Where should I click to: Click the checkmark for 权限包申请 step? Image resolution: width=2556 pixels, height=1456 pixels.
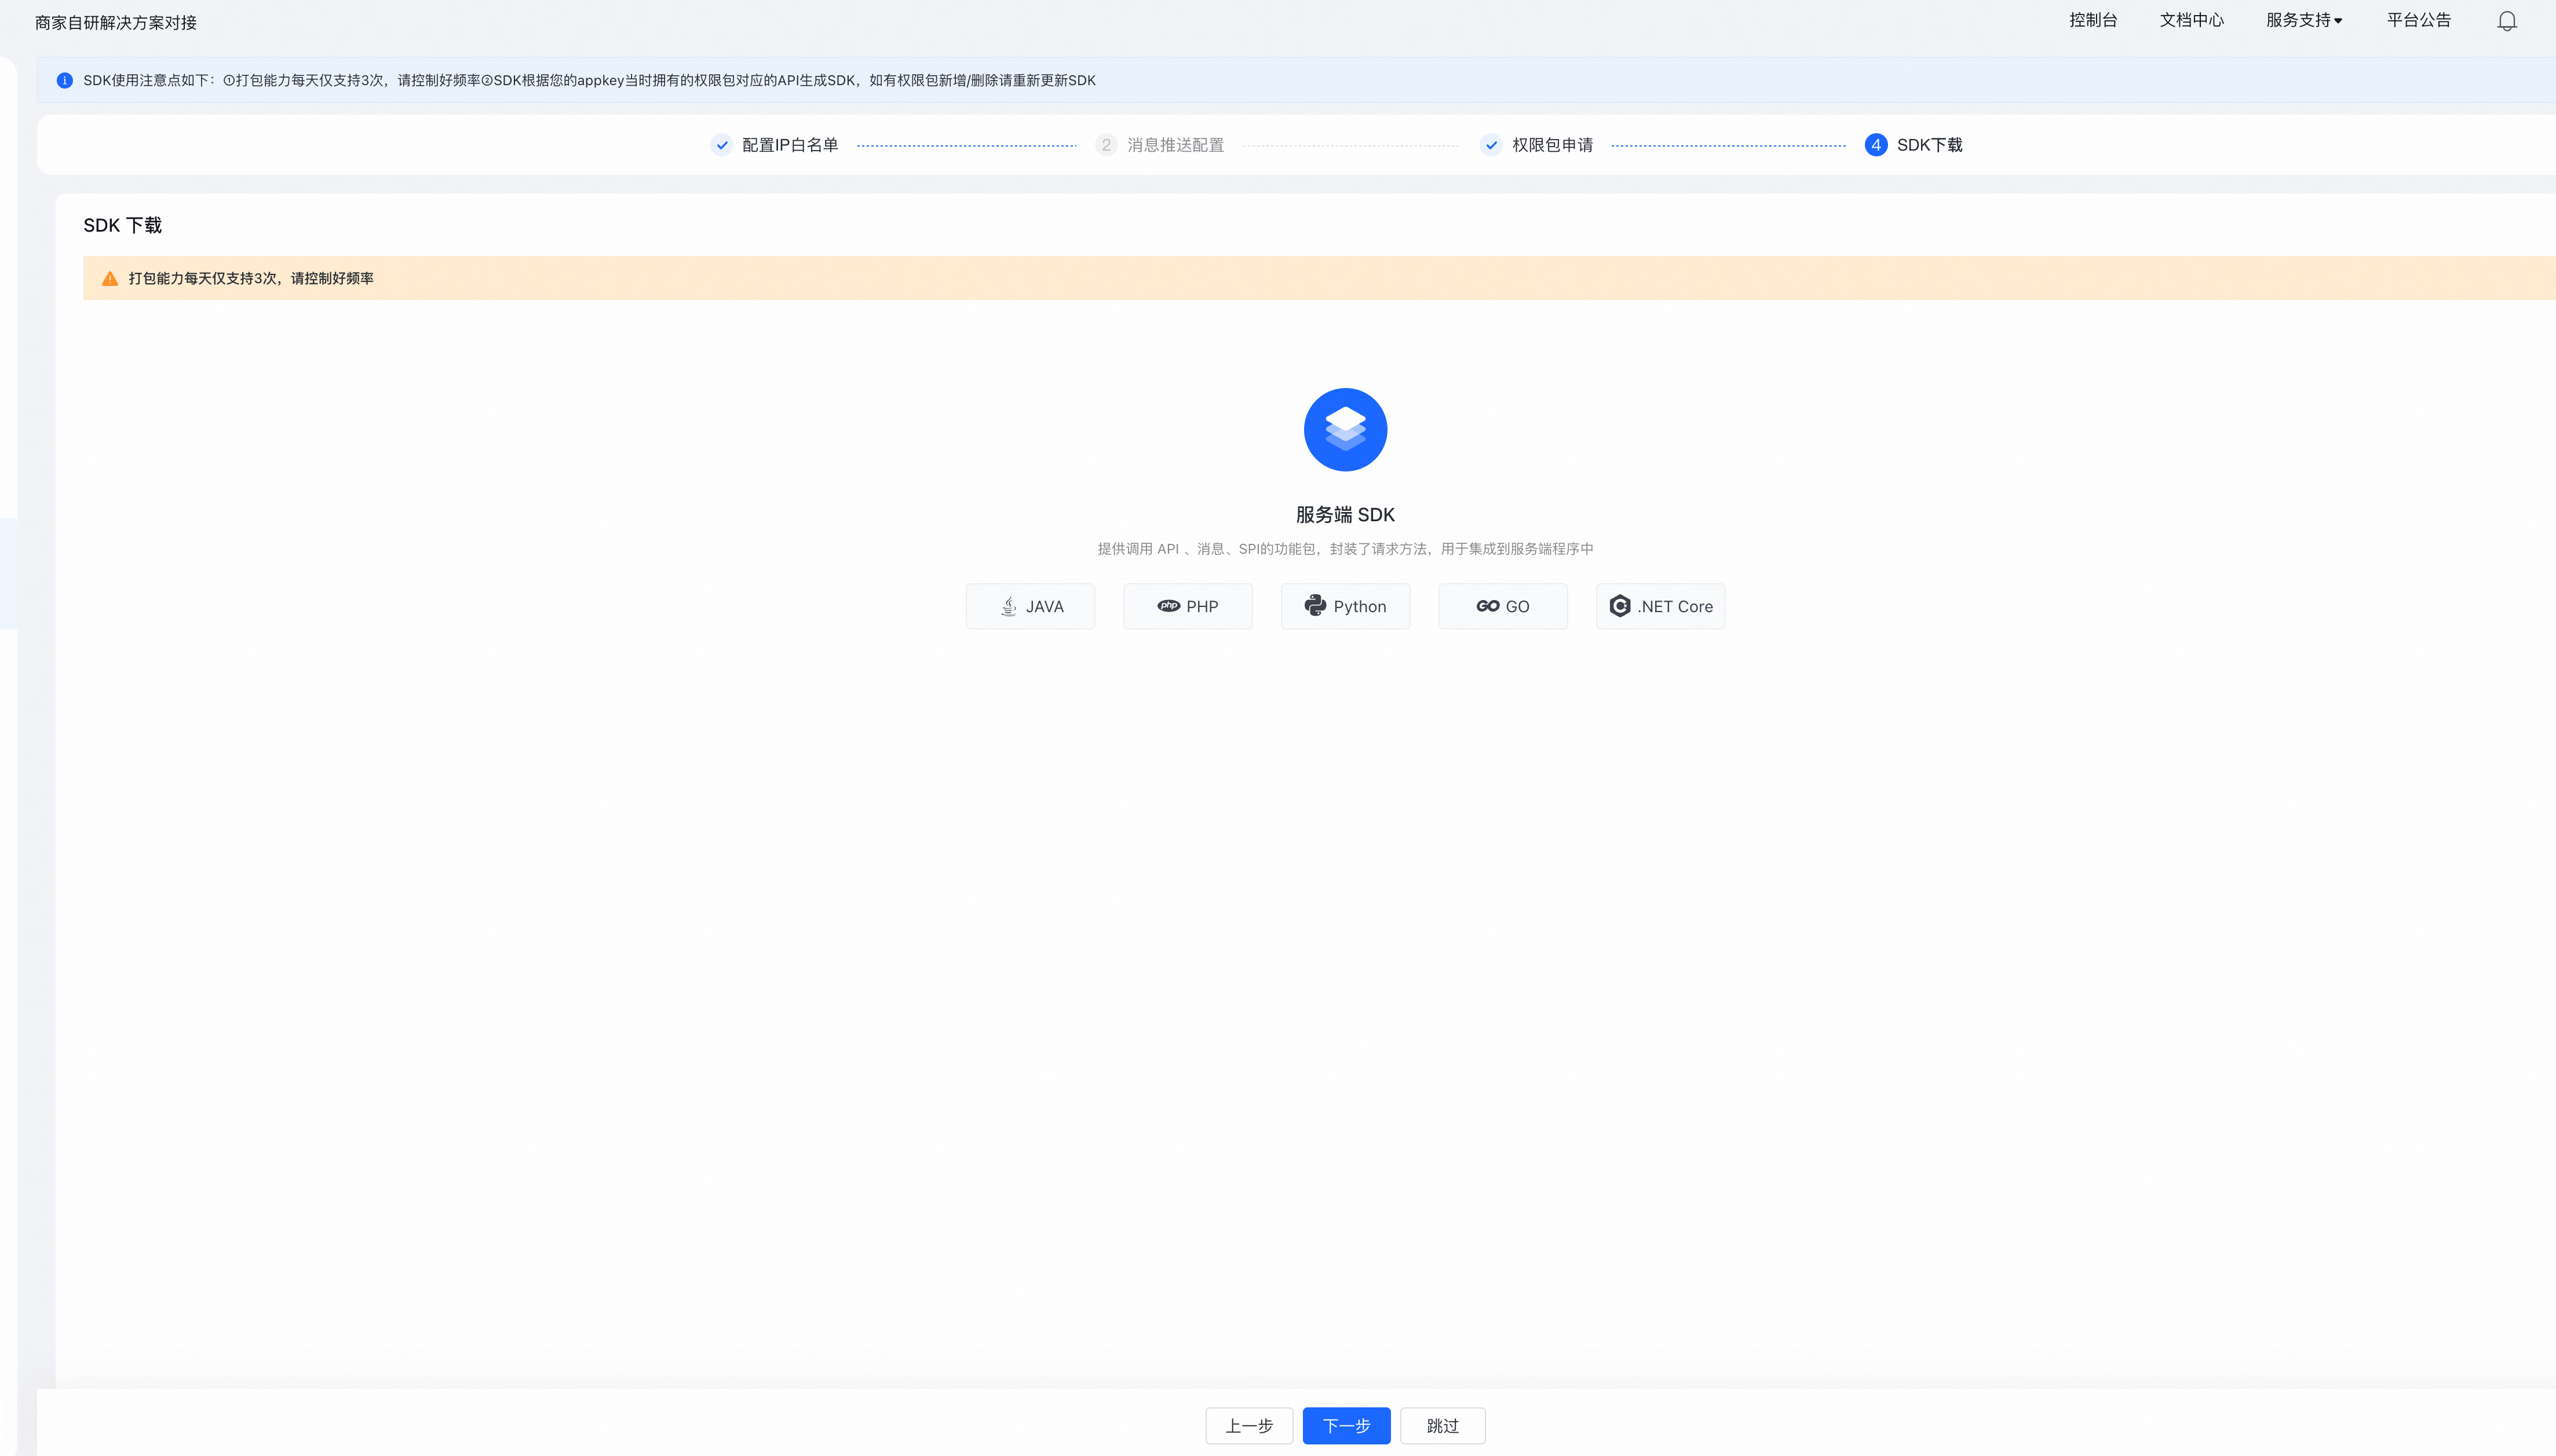pyautogui.click(x=1491, y=145)
